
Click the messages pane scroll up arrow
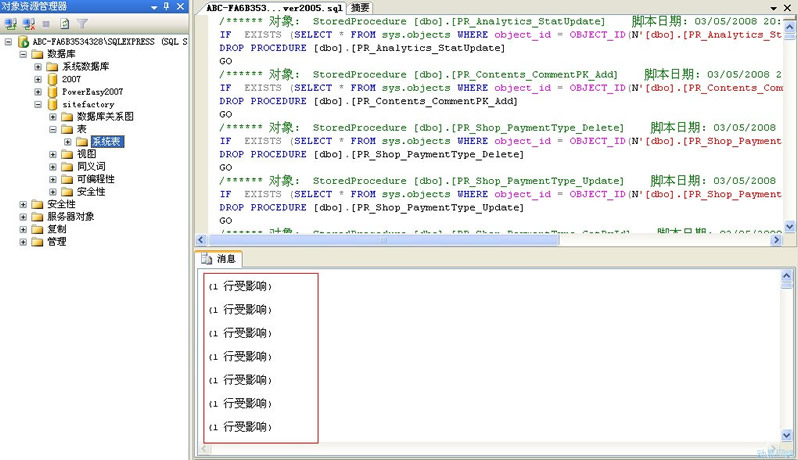(x=786, y=276)
